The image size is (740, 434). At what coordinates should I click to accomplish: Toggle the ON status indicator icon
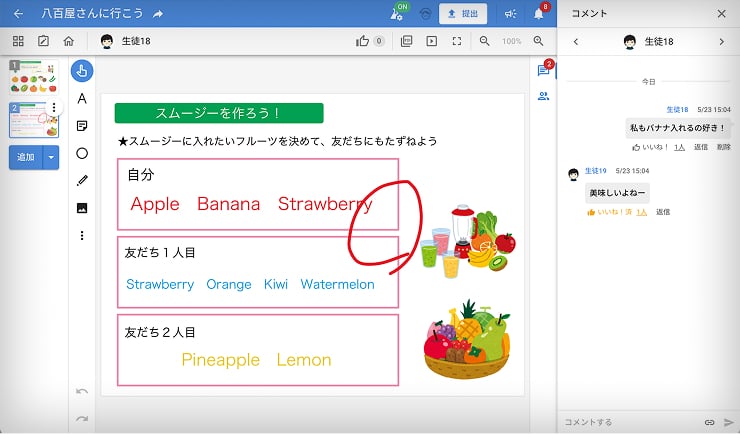click(x=397, y=14)
